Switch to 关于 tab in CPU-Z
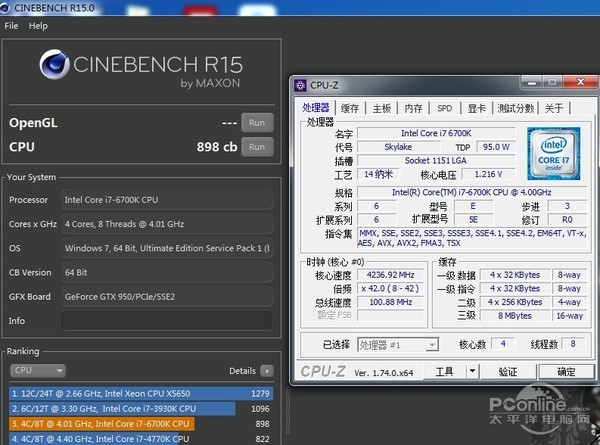This screenshot has height=445, width=600. point(554,108)
